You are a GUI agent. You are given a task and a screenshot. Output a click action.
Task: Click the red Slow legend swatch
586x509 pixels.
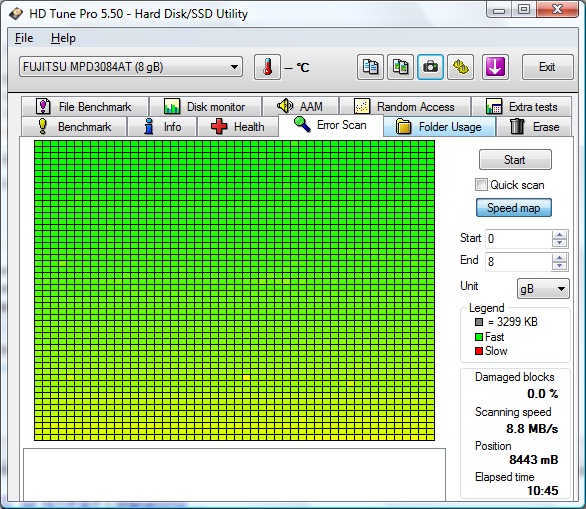(x=479, y=351)
